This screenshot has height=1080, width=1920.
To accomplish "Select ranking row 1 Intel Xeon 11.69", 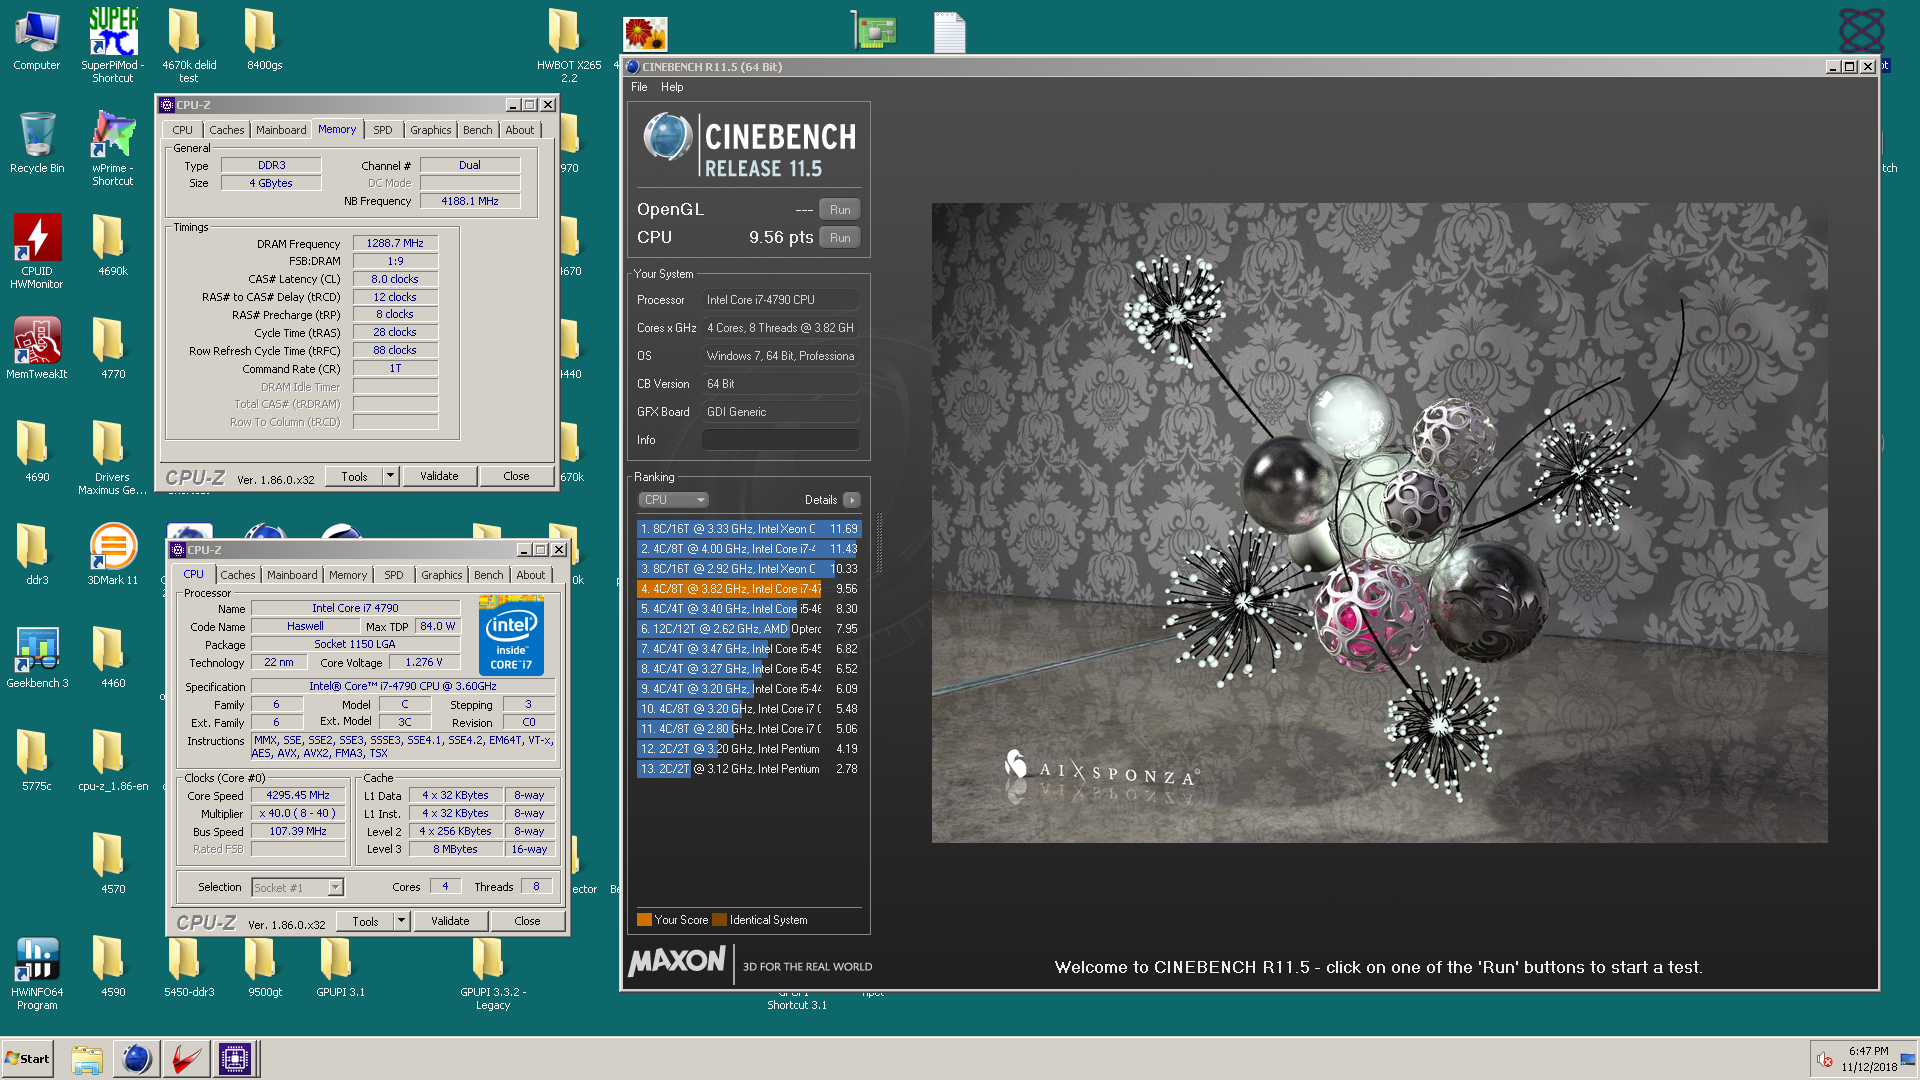I will tap(749, 529).
